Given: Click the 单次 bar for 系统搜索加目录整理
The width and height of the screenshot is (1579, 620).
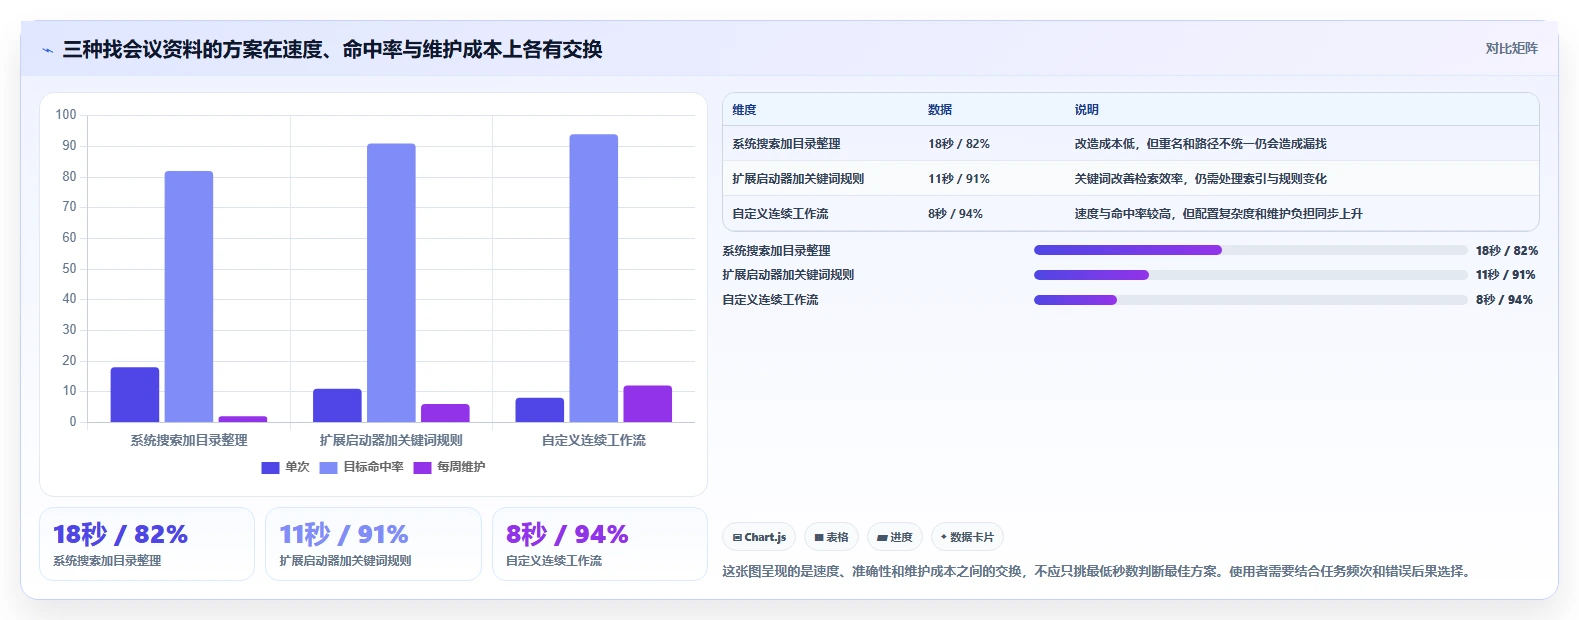Looking at the screenshot, I should (135, 395).
